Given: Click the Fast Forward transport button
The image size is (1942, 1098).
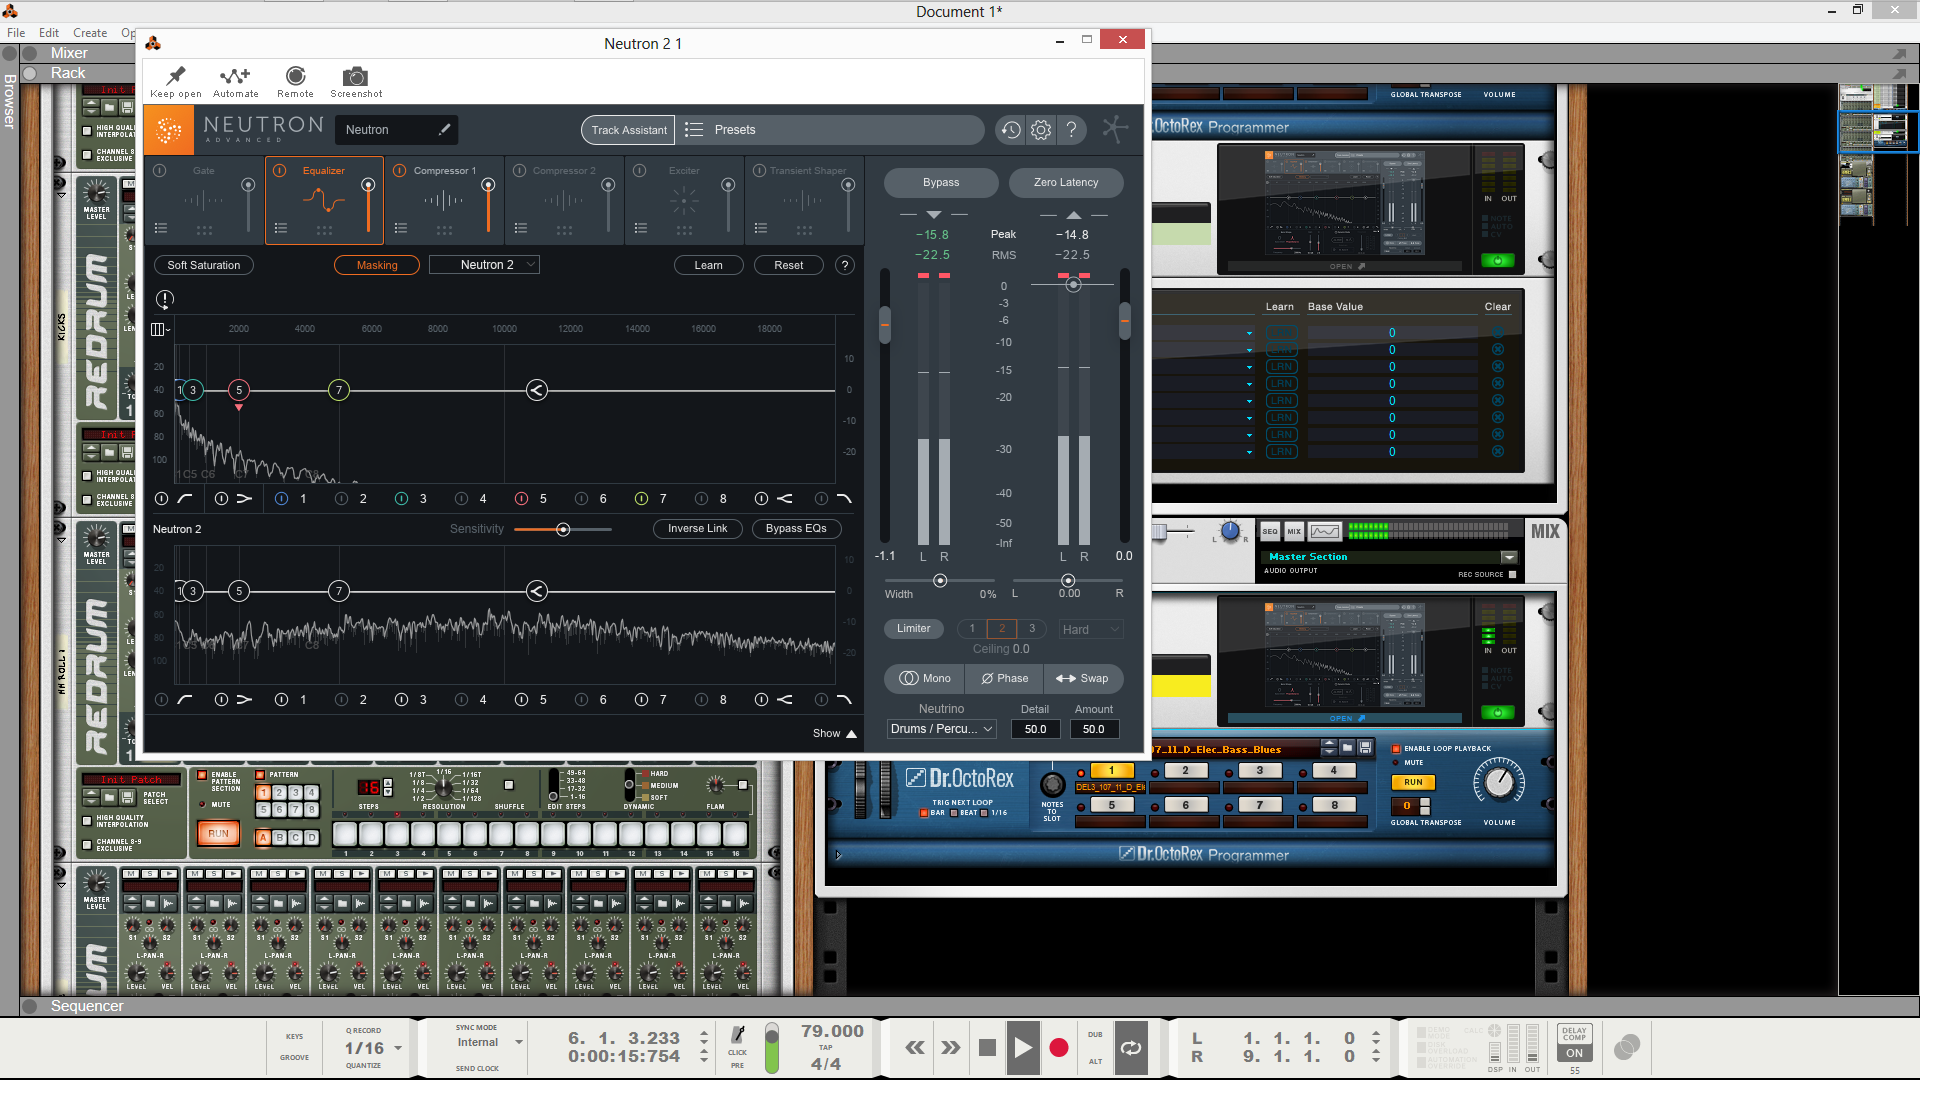Looking at the screenshot, I should pyautogui.click(x=951, y=1047).
